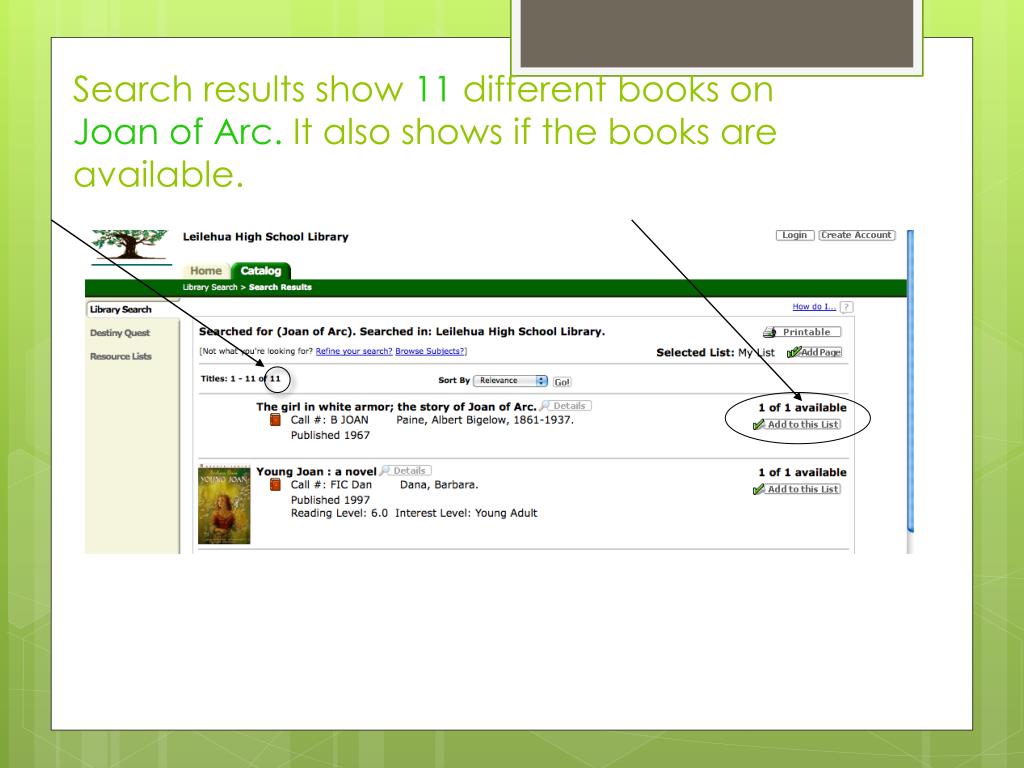Image resolution: width=1024 pixels, height=768 pixels.
Task: Click the red book icon for FIC Dan
Action: (x=275, y=485)
